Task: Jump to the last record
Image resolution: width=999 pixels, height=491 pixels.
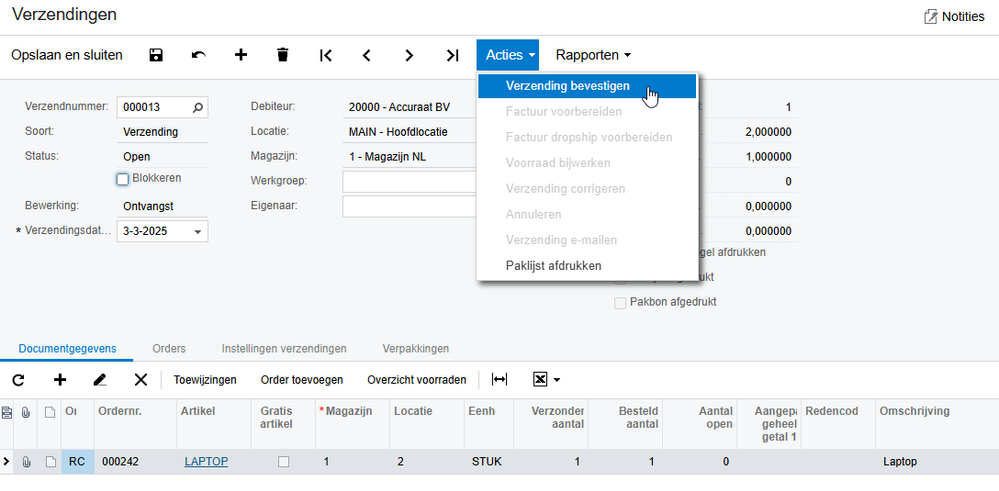Action: [x=452, y=55]
